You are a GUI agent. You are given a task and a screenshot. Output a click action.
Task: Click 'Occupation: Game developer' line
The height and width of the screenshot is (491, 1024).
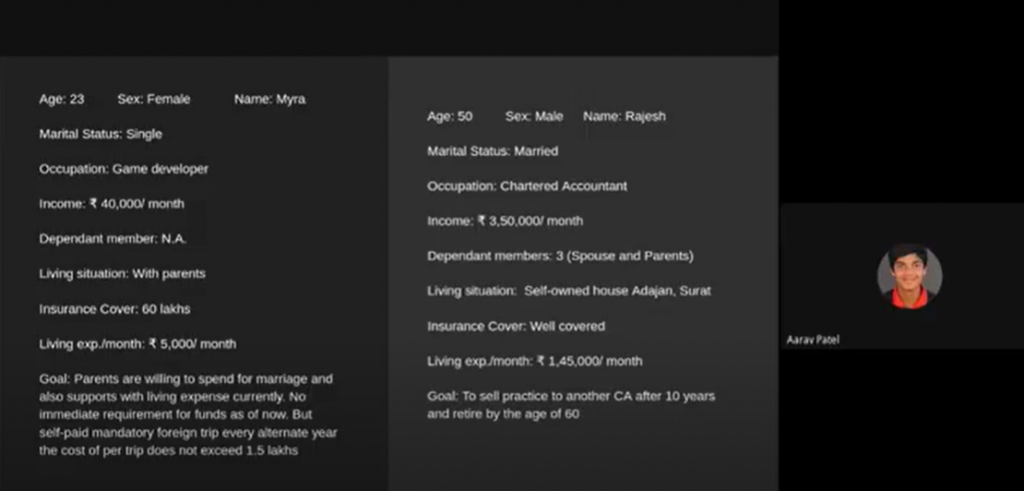[x=123, y=169]
